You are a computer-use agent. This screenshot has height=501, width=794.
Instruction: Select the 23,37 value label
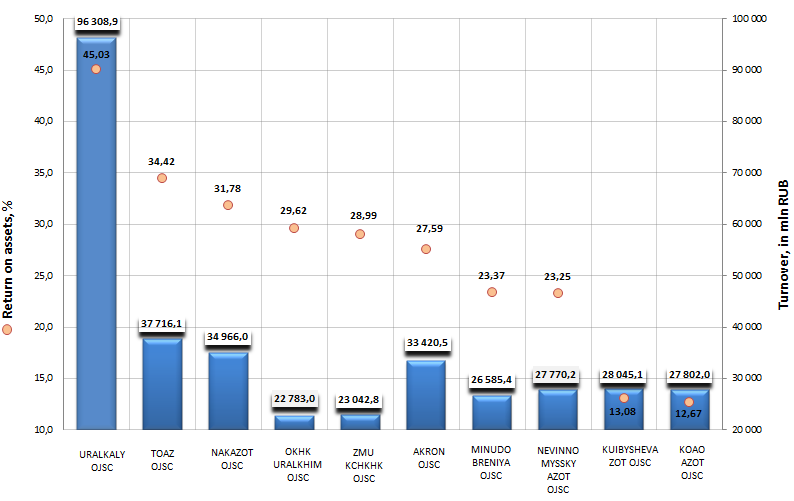click(x=491, y=276)
